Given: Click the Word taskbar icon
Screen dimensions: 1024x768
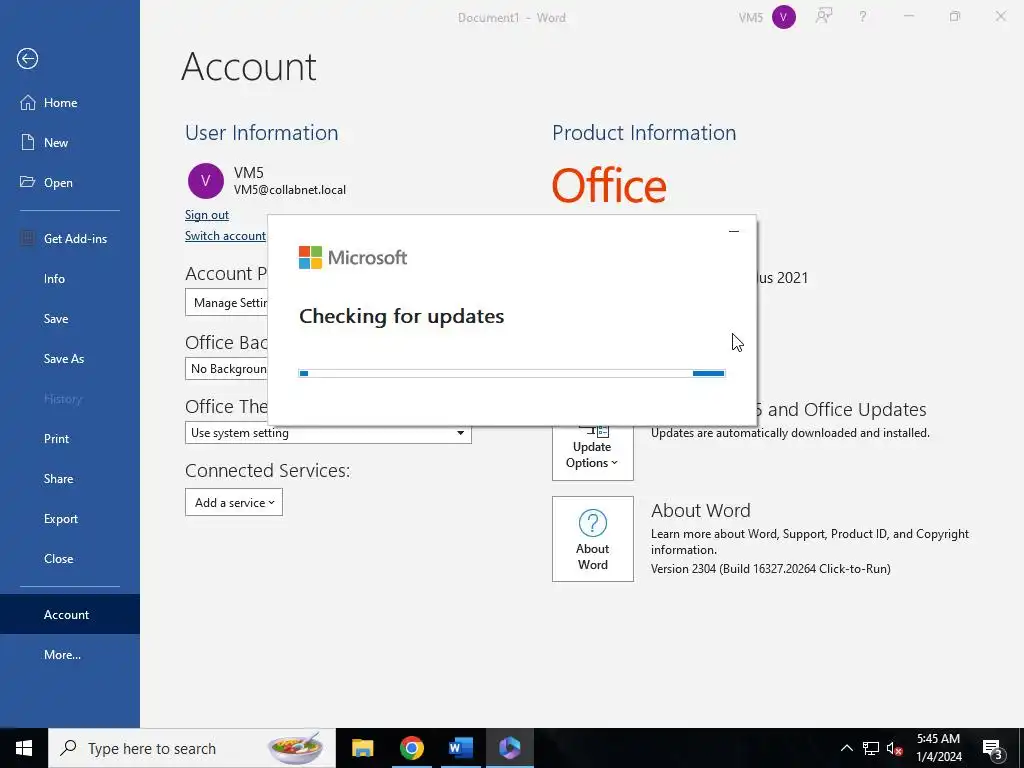Looking at the screenshot, I should pos(460,748).
